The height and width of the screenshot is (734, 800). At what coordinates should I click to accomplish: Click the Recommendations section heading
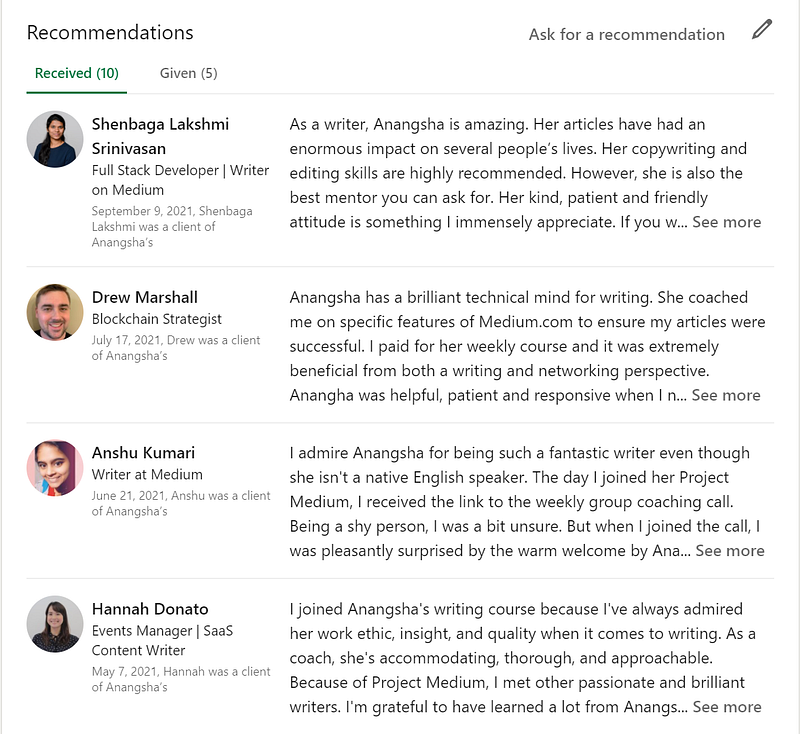[110, 32]
